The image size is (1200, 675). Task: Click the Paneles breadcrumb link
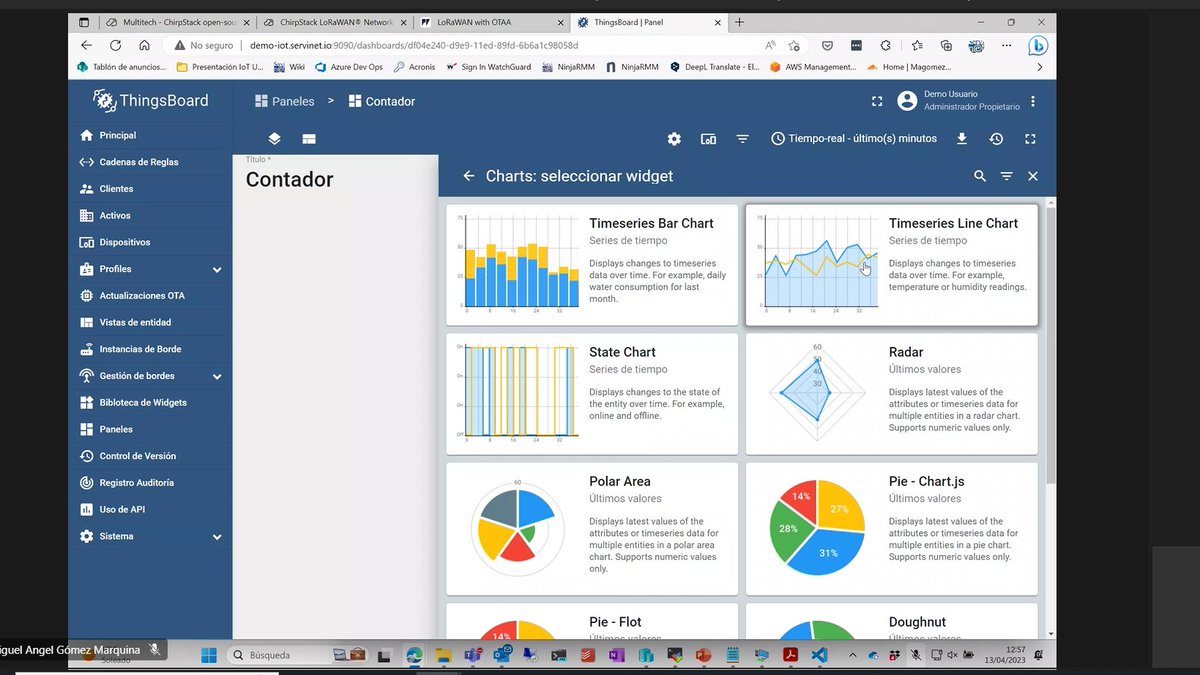[x=284, y=101]
